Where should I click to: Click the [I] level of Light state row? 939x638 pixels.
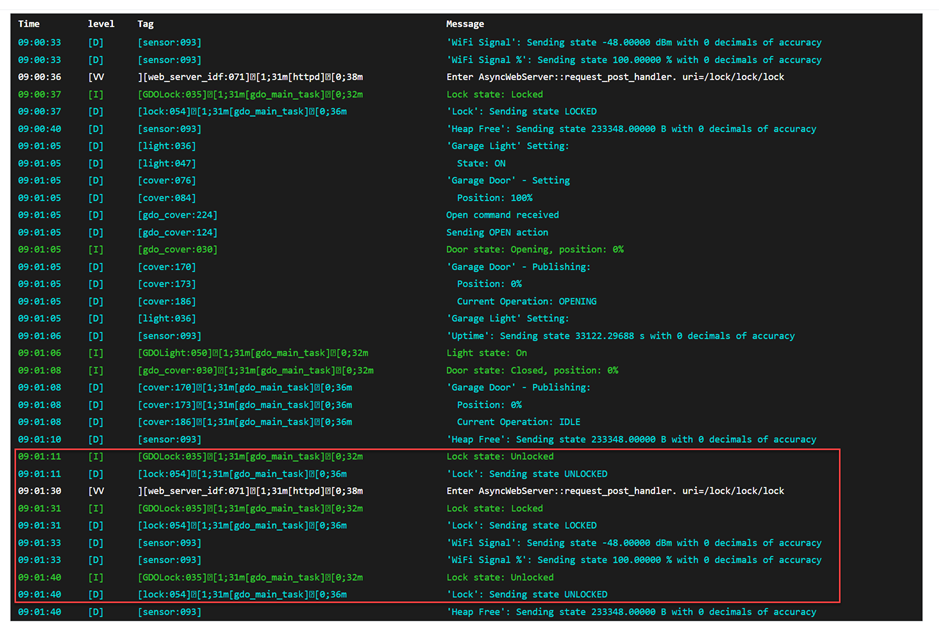pos(96,353)
